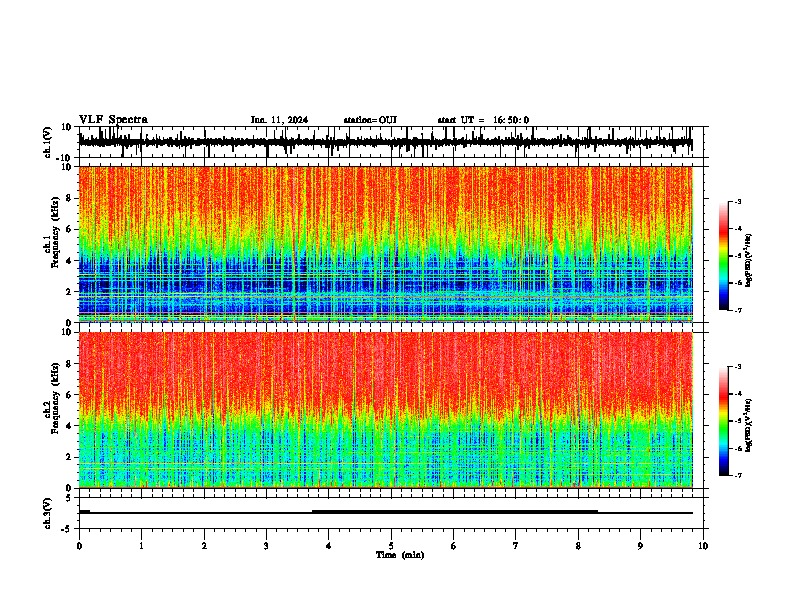Select the date text "Jan. 11, 2024"
This screenshot has height=612, width=792.
pyautogui.click(x=279, y=120)
